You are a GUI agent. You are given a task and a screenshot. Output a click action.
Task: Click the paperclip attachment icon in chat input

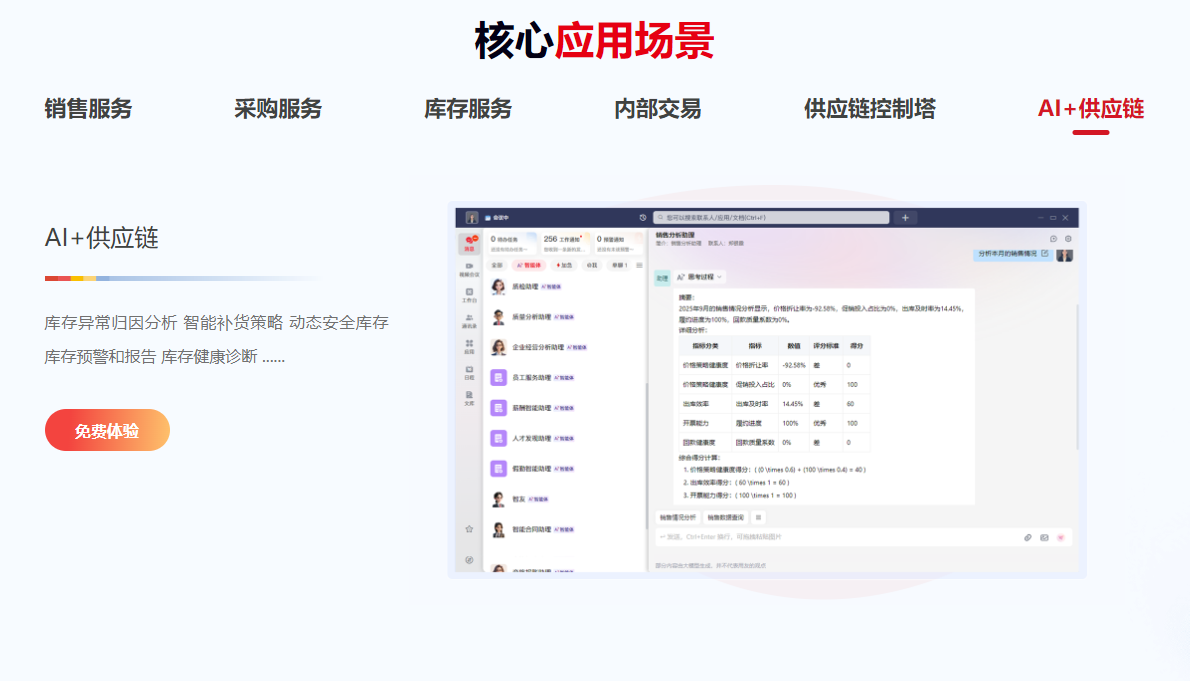1028,537
